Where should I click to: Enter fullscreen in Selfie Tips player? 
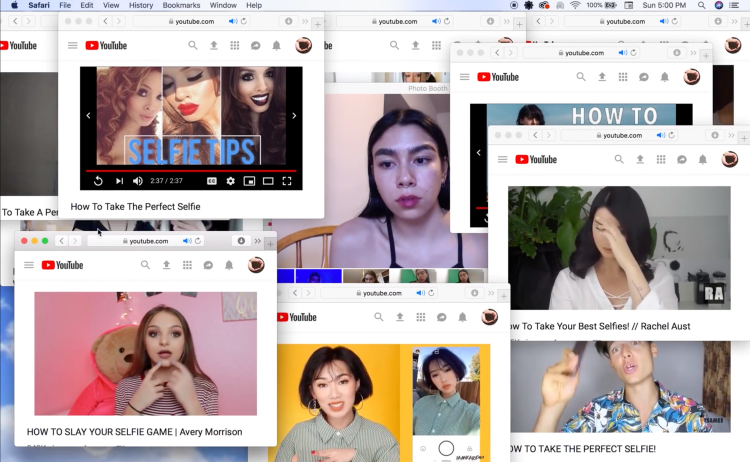point(287,181)
